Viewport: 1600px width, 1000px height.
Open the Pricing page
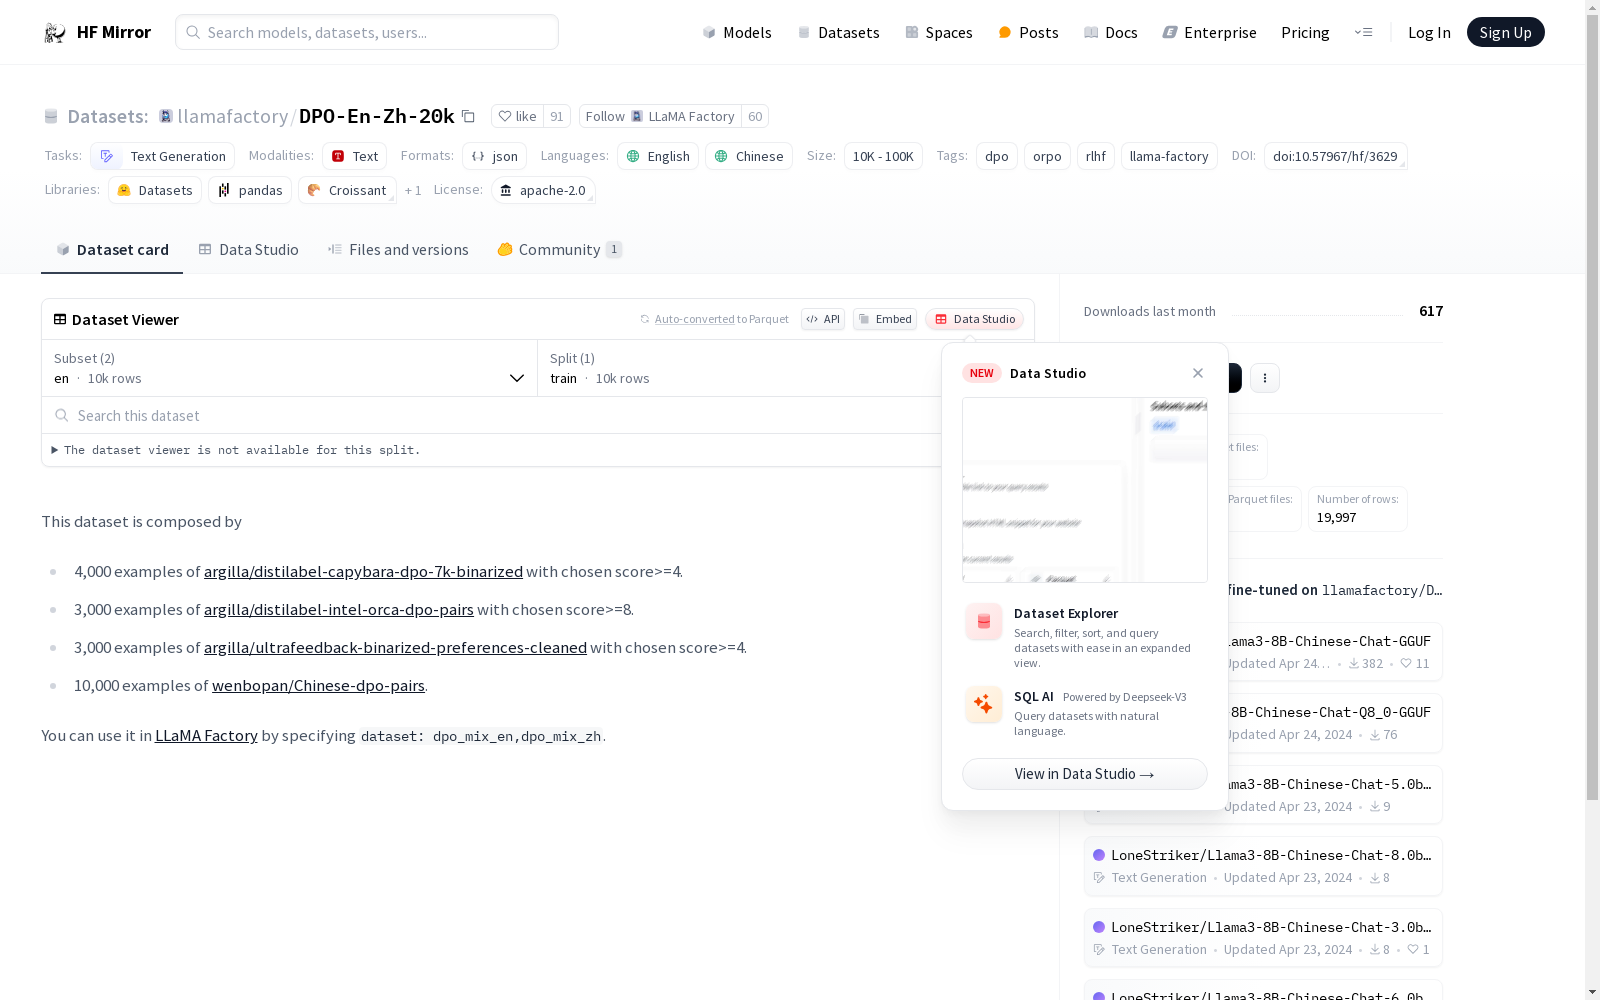[1305, 32]
